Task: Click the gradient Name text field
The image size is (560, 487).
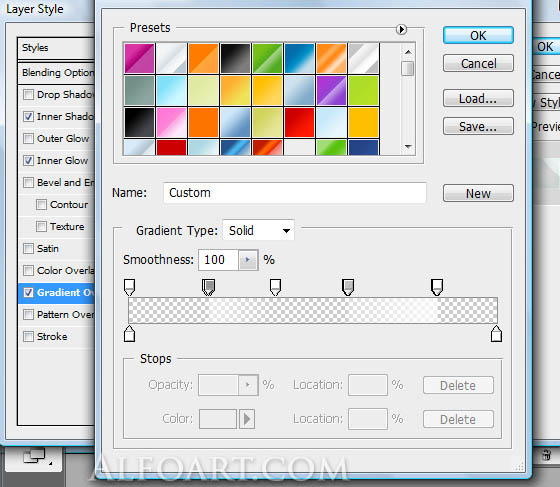Action: tap(295, 193)
